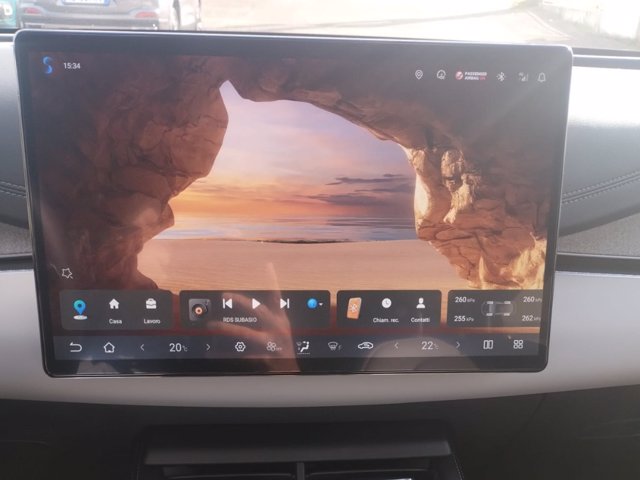This screenshot has height=480, width=640.
Task: Open climate fan settings icon
Action: click(272, 346)
